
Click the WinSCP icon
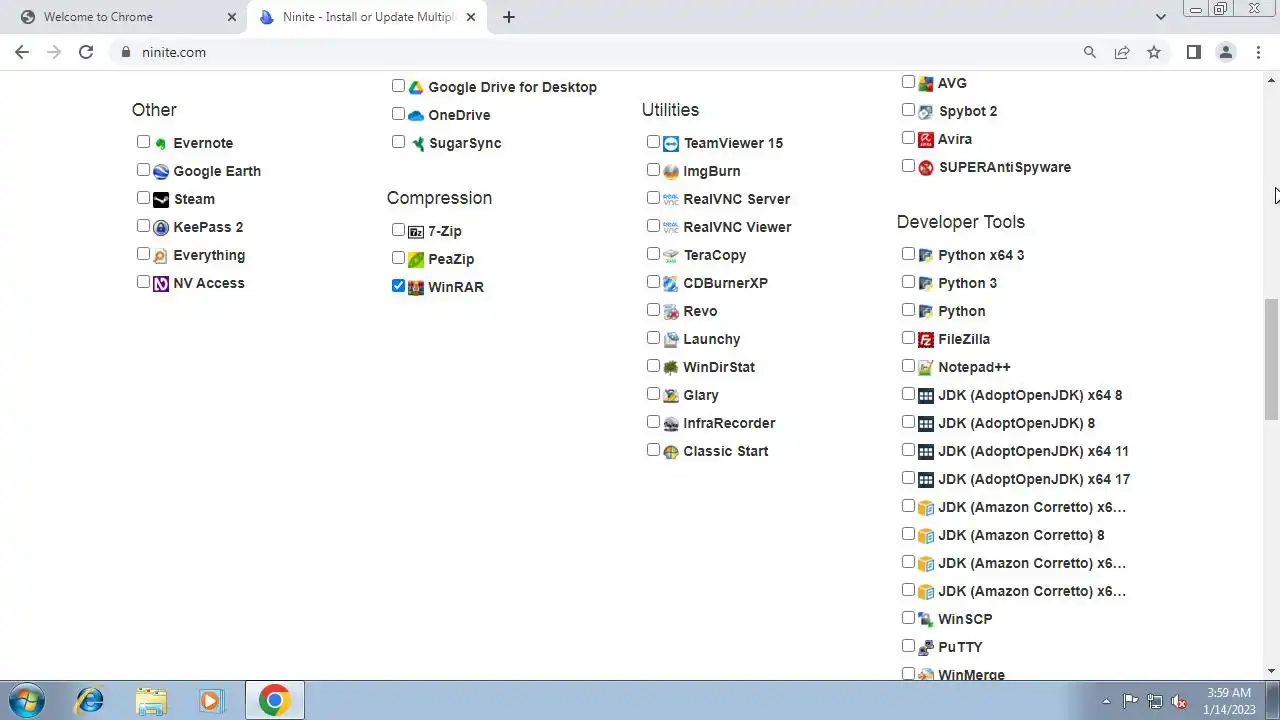click(926, 619)
